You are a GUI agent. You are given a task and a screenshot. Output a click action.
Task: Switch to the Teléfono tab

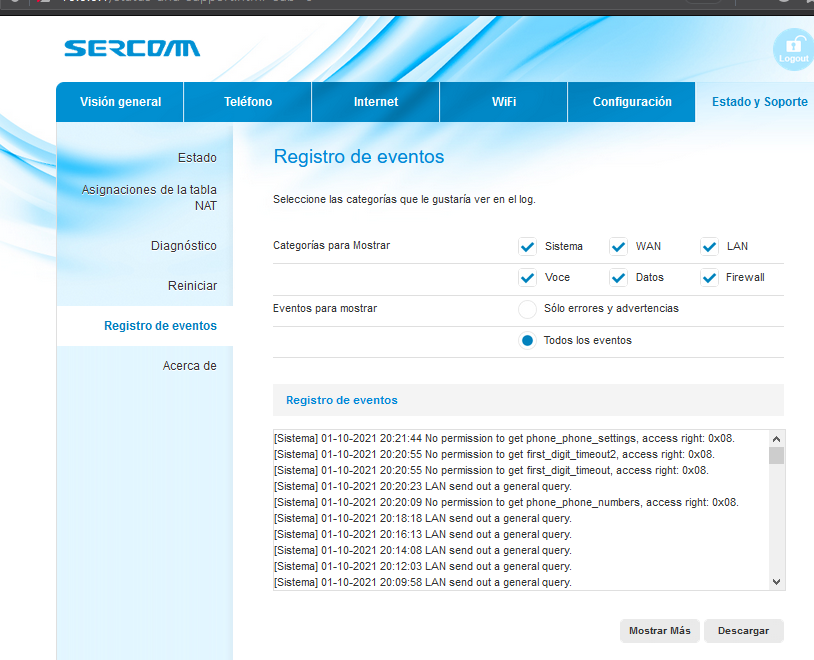pos(247,101)
